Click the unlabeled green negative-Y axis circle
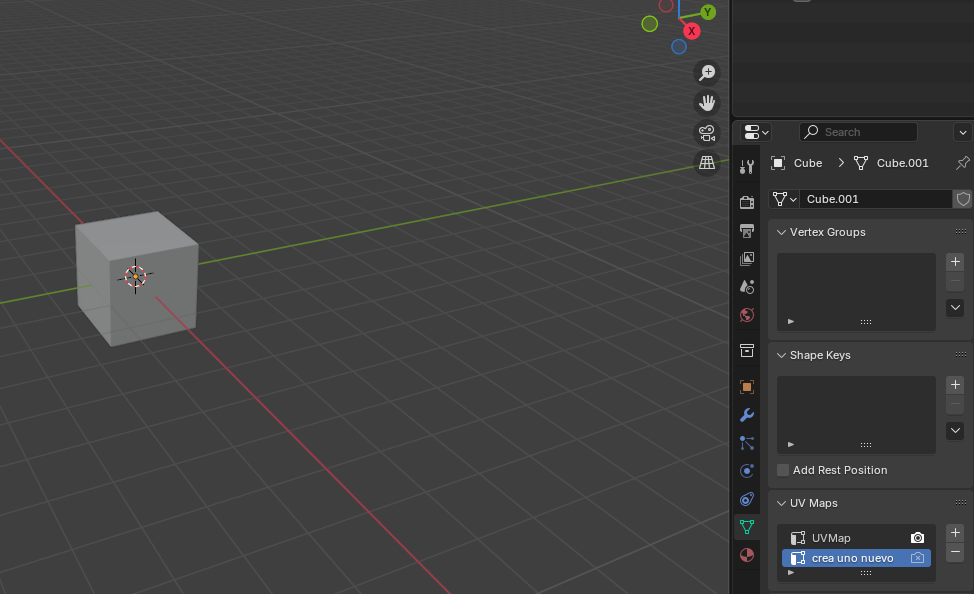974x594 pixels. point(650,24)
